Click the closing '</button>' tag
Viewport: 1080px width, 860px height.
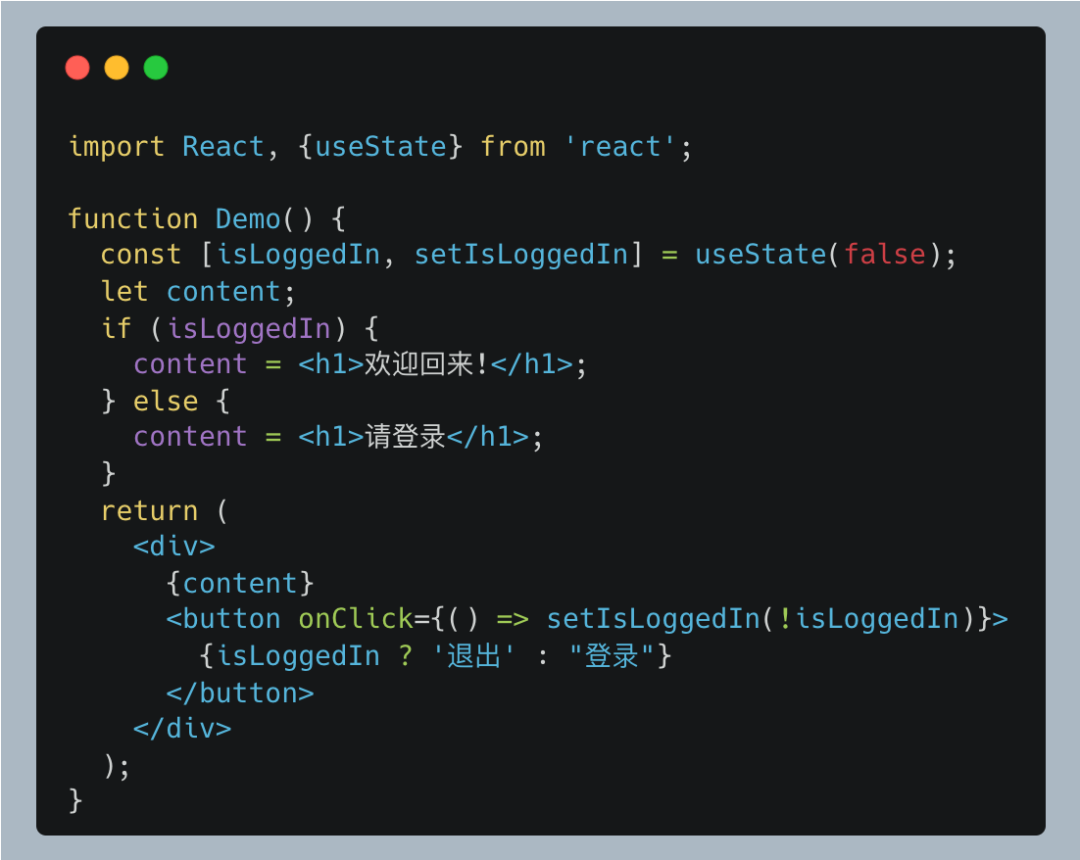[240, 693]
